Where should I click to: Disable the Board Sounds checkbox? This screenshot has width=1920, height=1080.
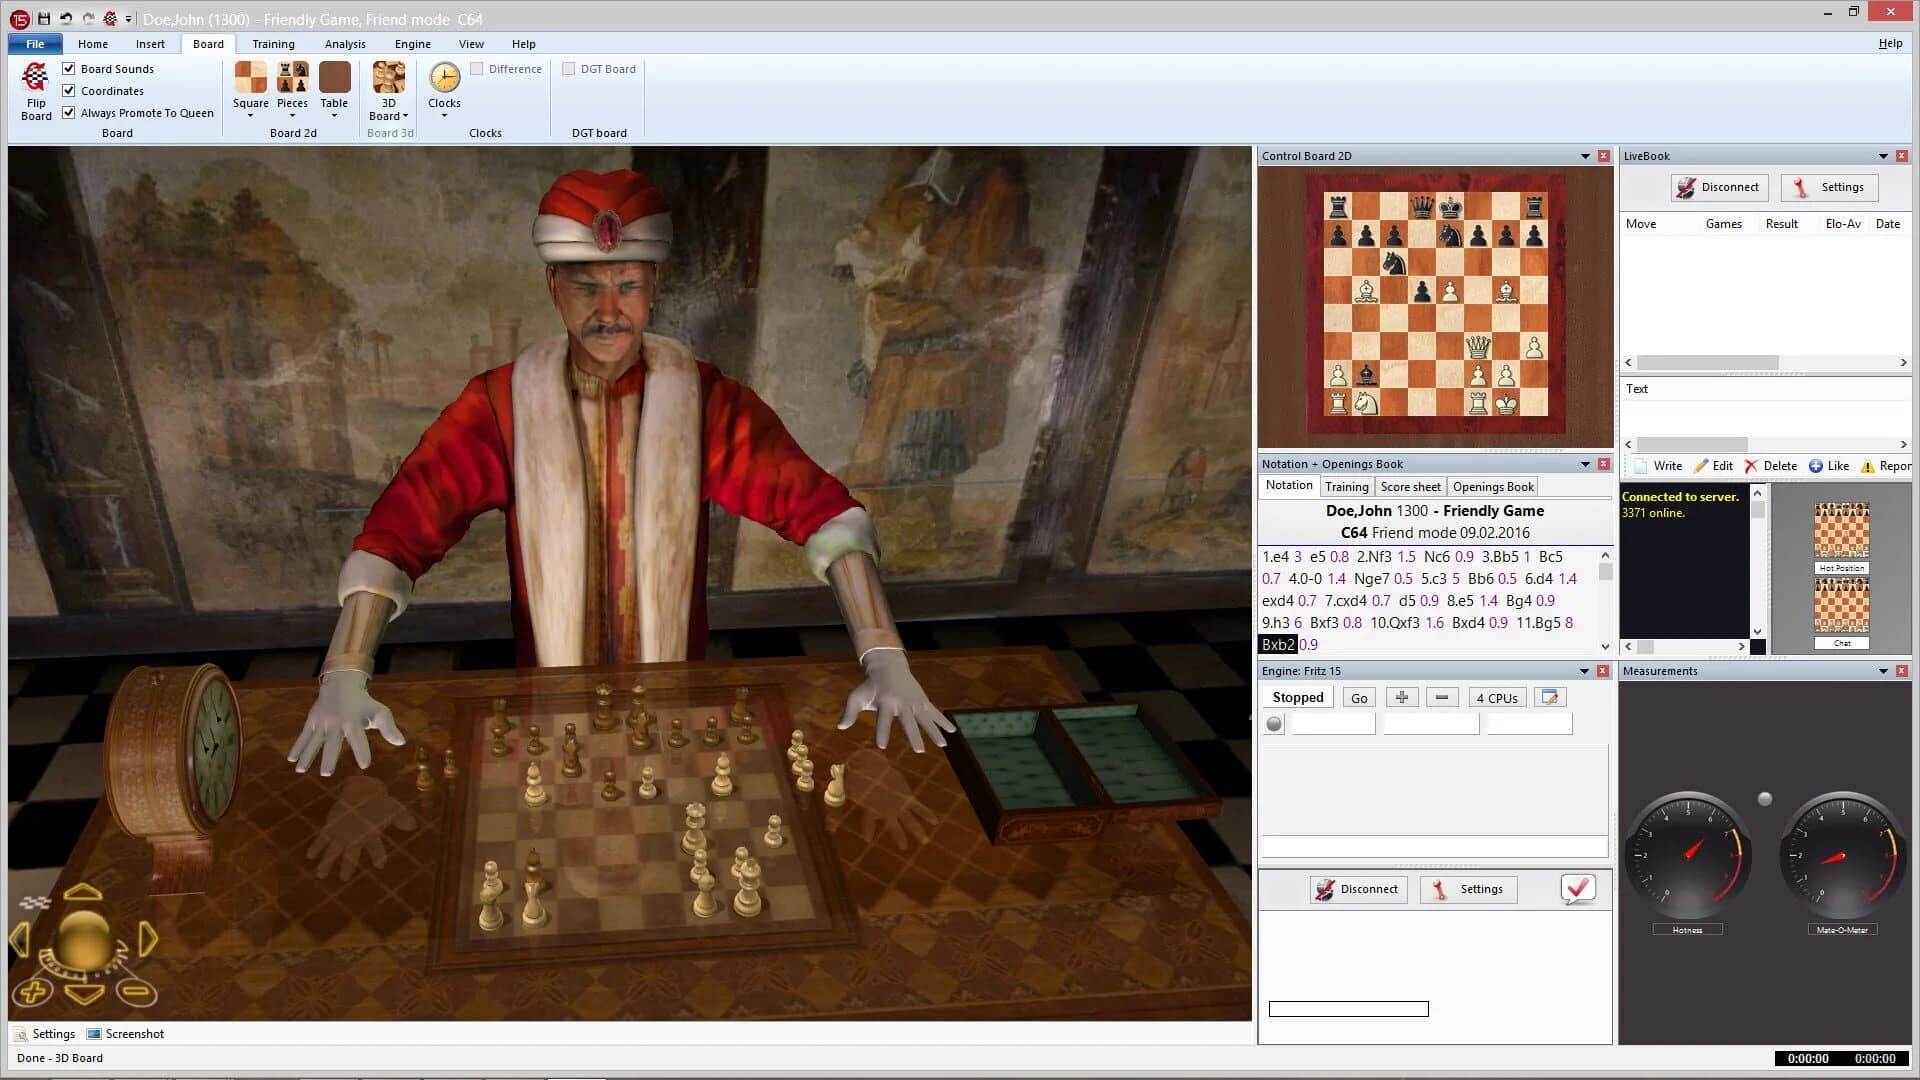tap(68, 68)
